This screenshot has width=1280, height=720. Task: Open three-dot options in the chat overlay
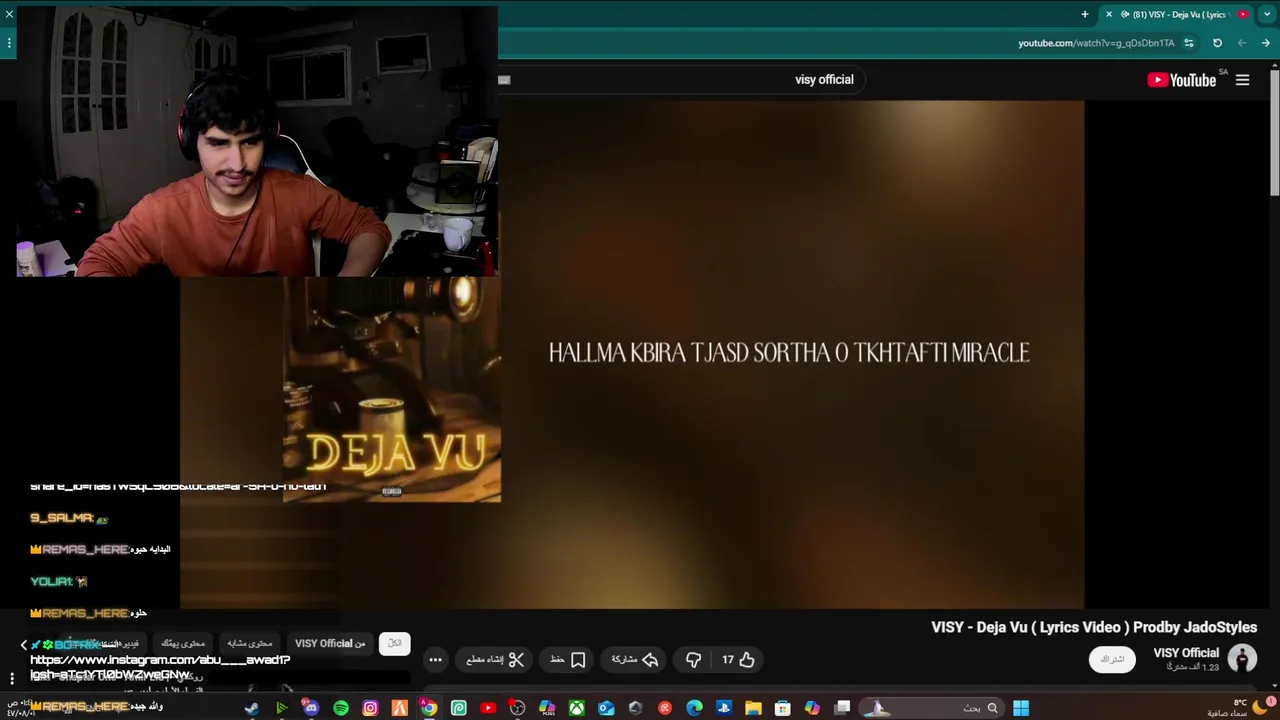12,679
